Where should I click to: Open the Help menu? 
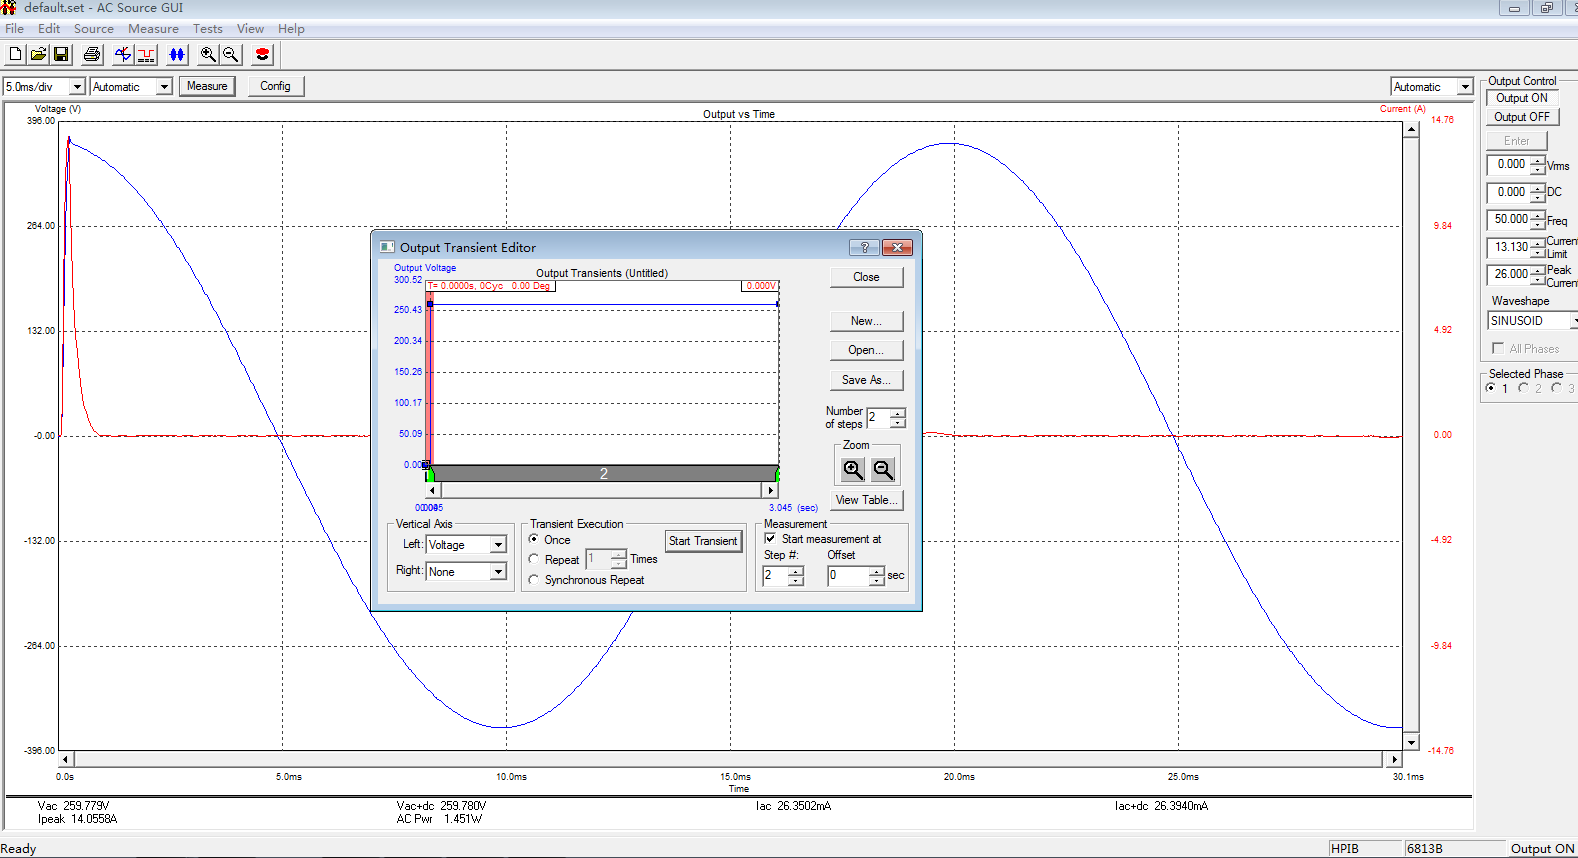291,29
